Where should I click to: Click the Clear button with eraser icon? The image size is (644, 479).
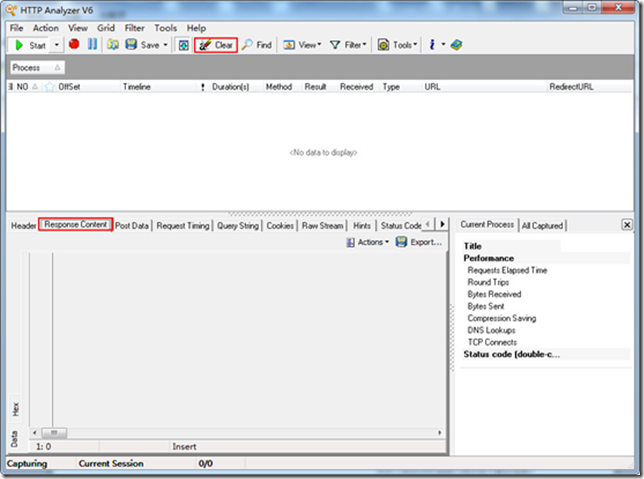tap(216, 45)
